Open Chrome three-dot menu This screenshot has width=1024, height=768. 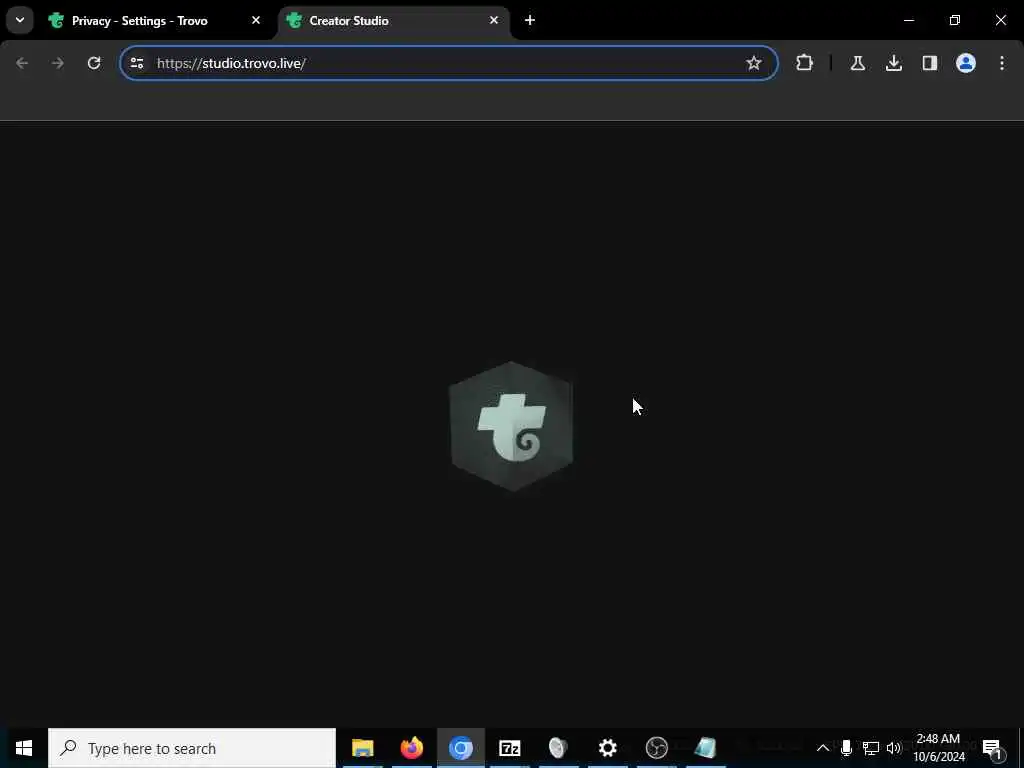click(1002, 63)
